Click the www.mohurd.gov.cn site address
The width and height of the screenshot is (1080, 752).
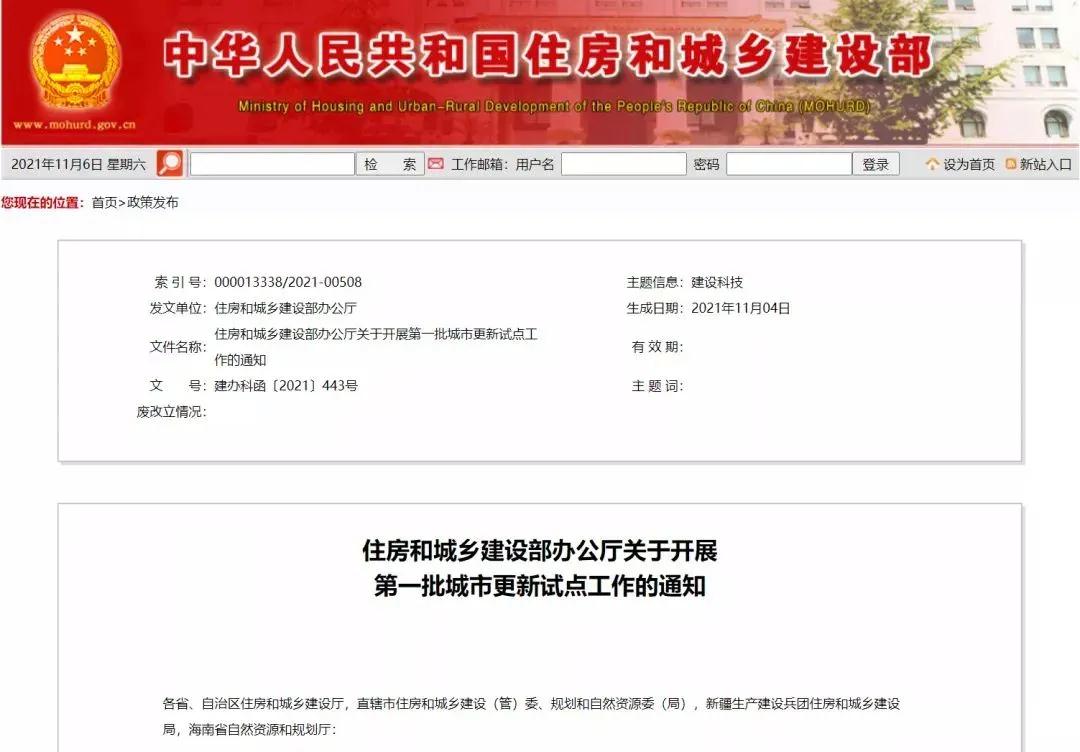click(x=74, y=125)
